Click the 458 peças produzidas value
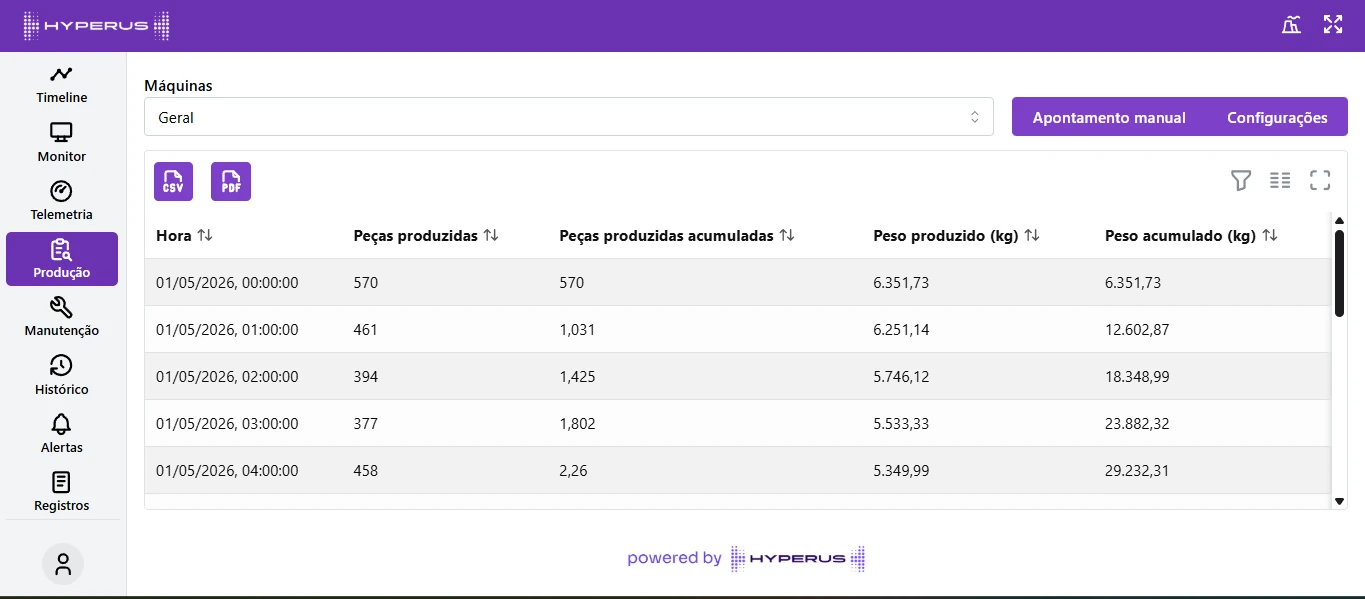This screenshot has height=599, width=1365. [x=366, y=471]
